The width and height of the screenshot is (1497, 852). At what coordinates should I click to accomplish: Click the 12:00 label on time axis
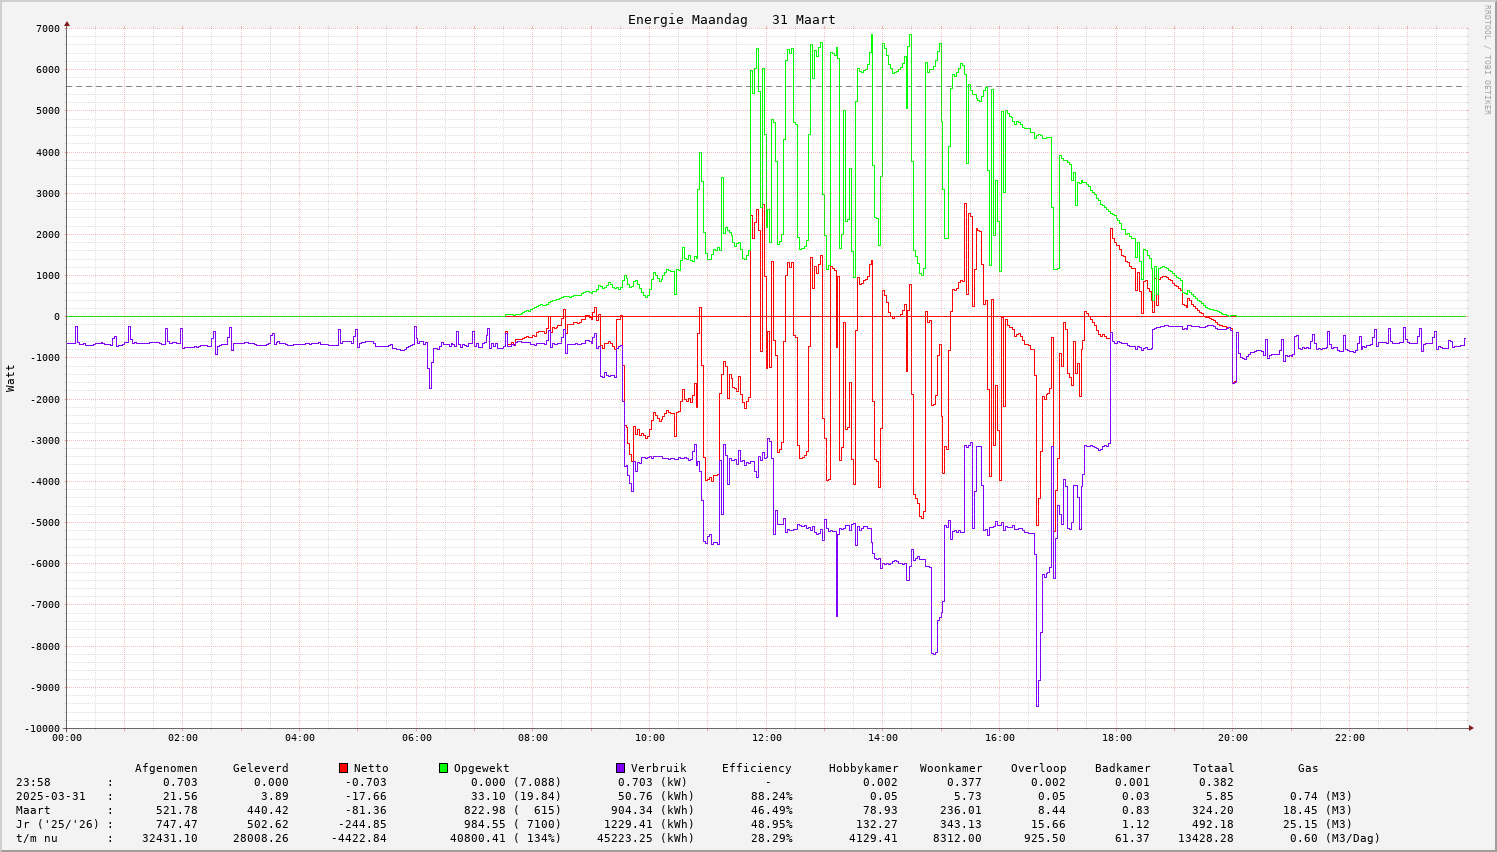tap(766, 738)
